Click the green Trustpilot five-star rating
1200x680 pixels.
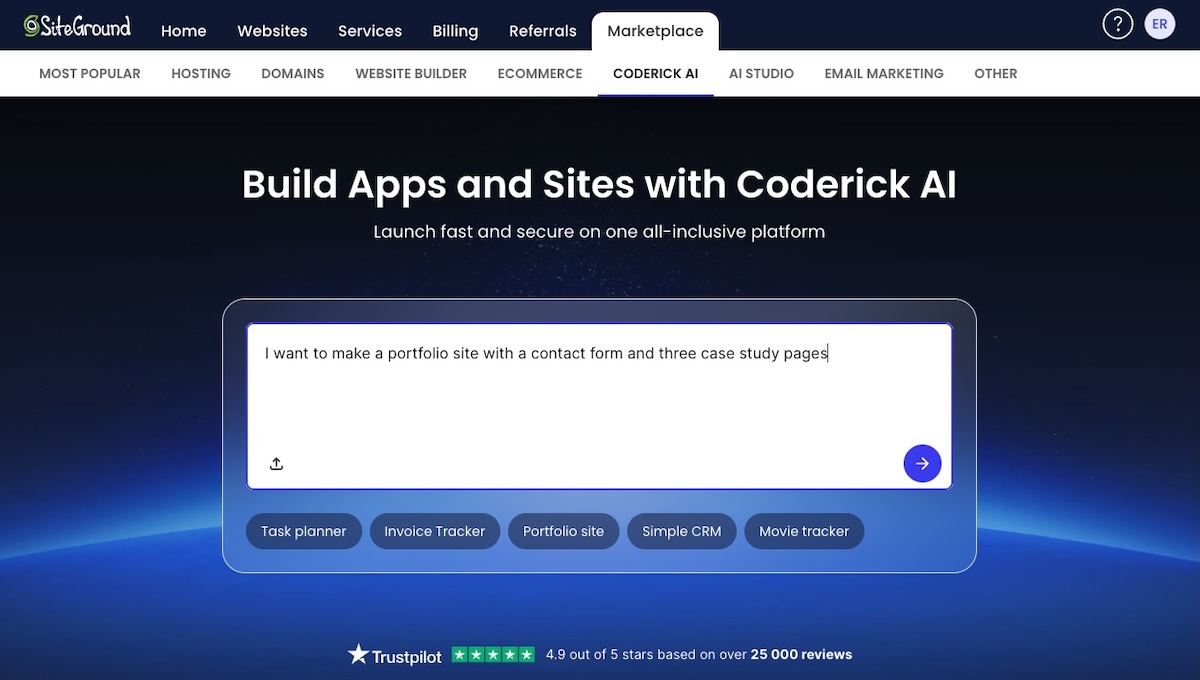493,655
